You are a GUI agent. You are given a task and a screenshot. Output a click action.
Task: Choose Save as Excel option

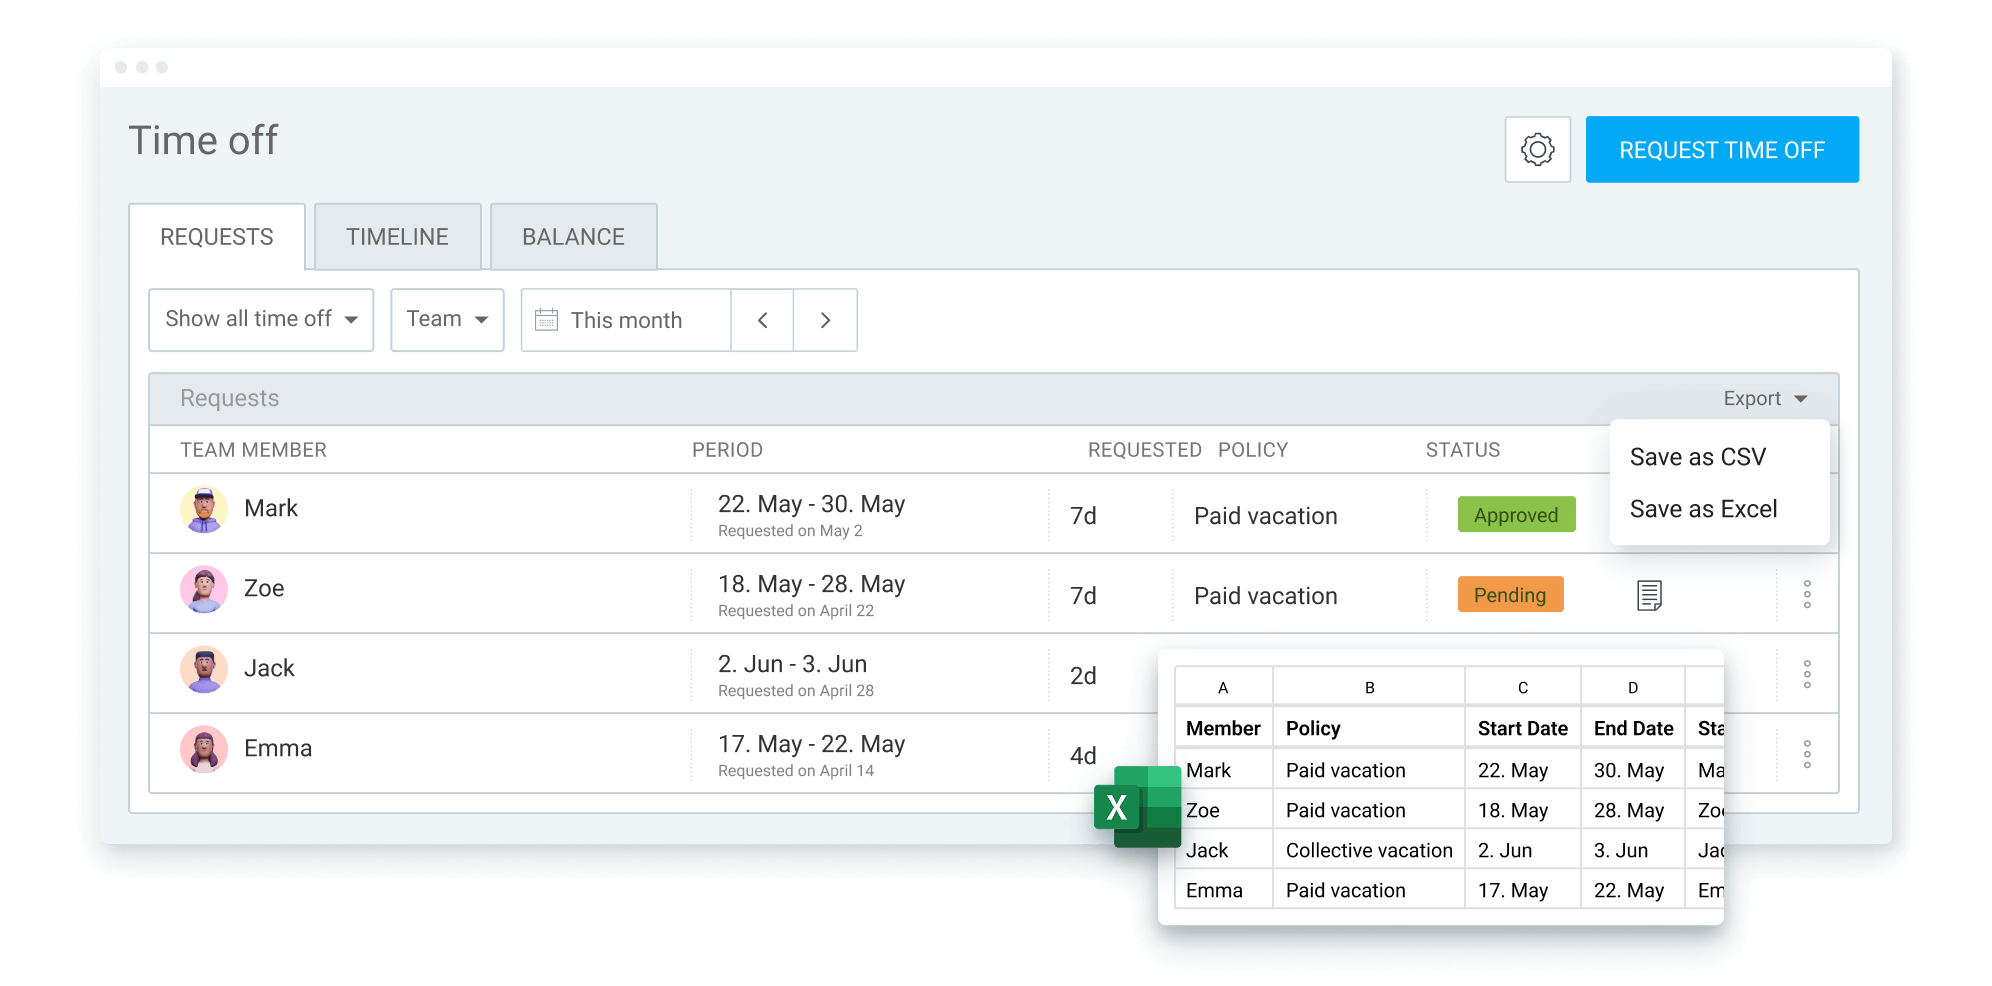click(x=1703, y=509)
